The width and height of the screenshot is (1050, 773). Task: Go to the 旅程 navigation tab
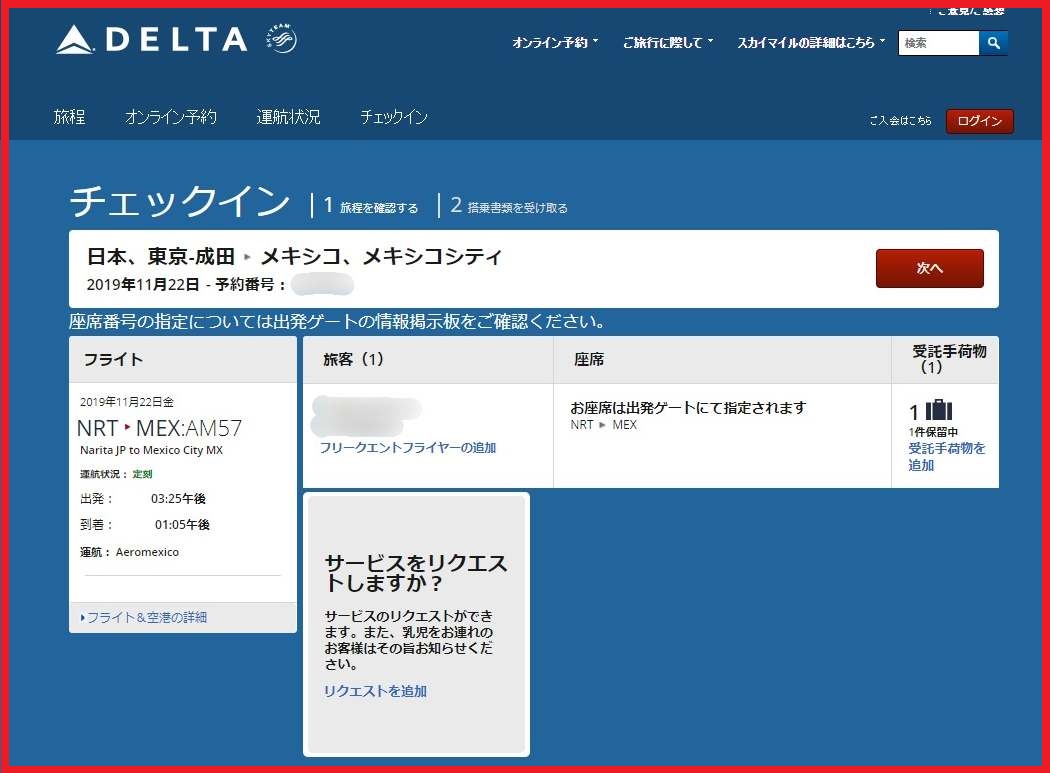(70, 117)
